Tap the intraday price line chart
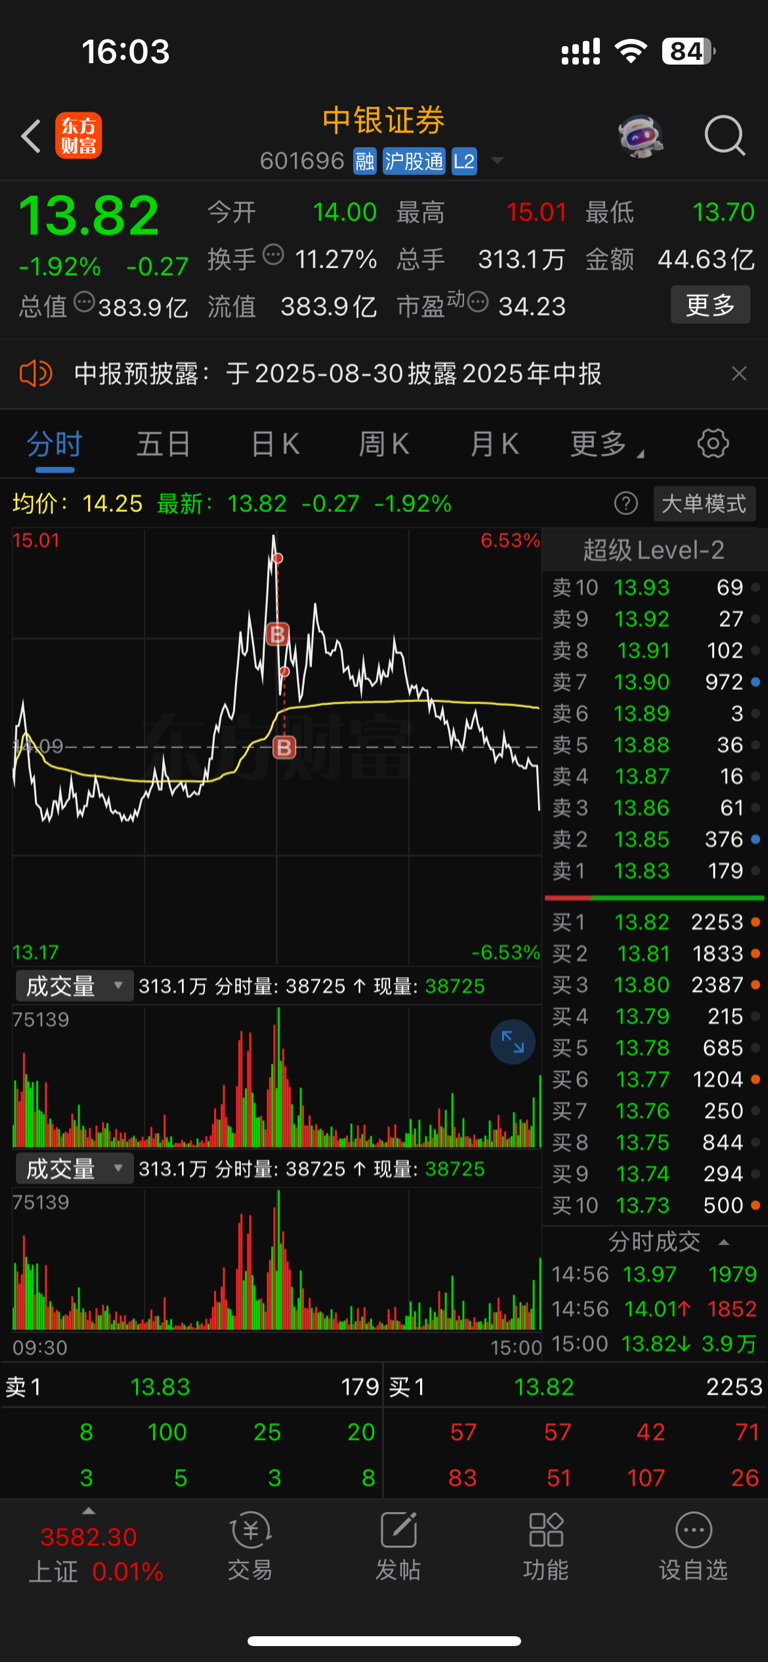The width and height of the screenshot is (768, 1663). (276, 746)
